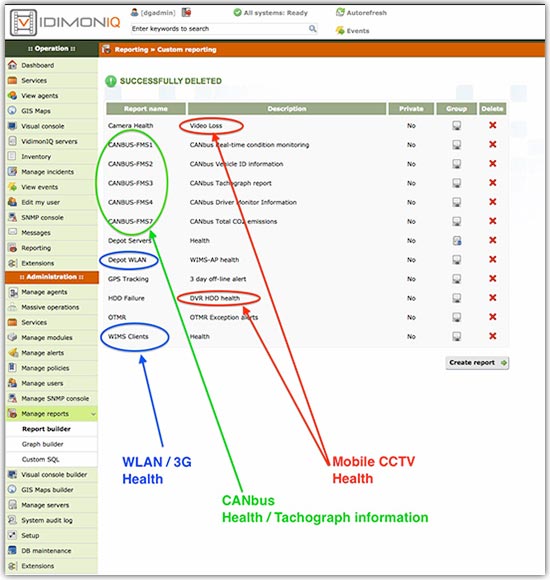
Task: Click the Events icon in the header
Action: tap(340, 30)
